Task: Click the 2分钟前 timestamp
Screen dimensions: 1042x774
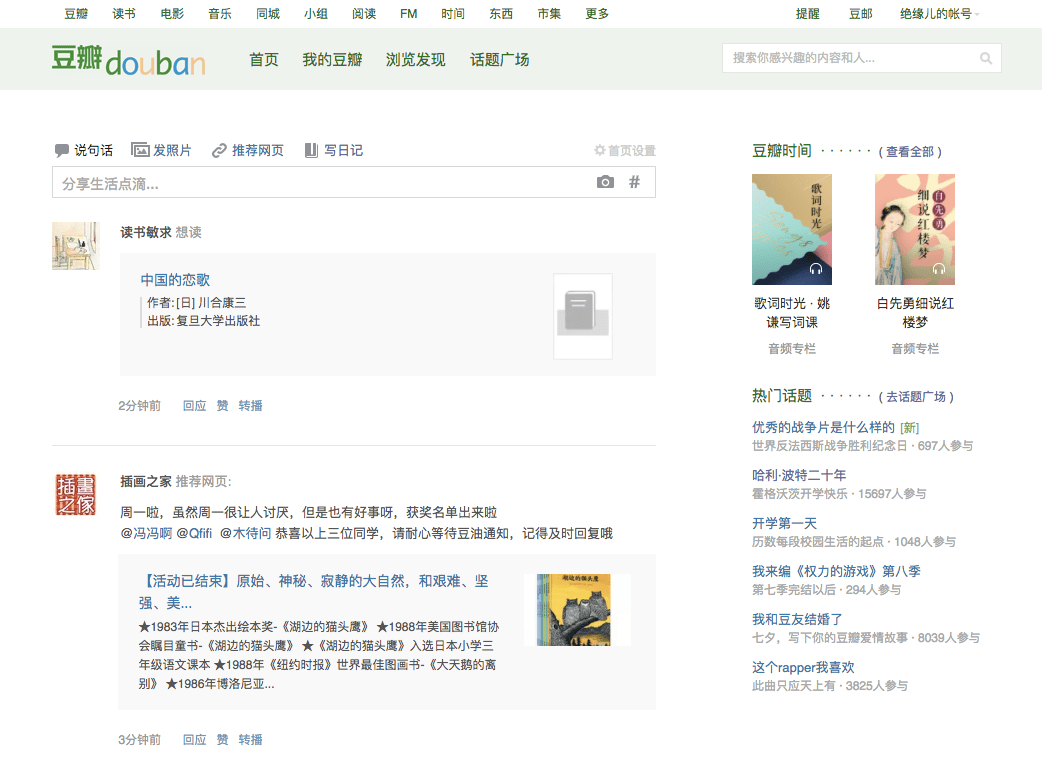Action: coord(140,405)
